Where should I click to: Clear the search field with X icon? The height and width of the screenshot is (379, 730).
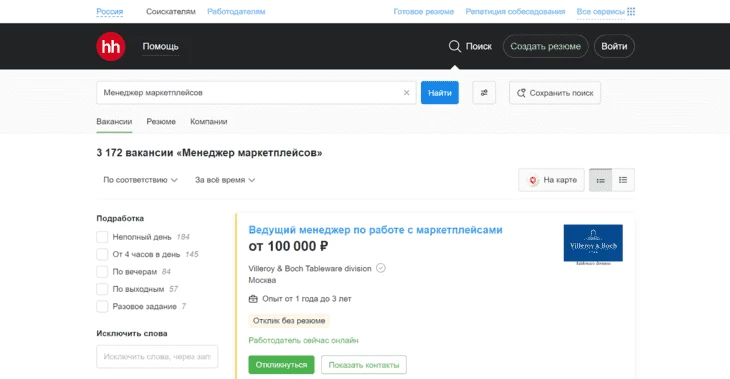pyautogui.click(x=406, y=93)
